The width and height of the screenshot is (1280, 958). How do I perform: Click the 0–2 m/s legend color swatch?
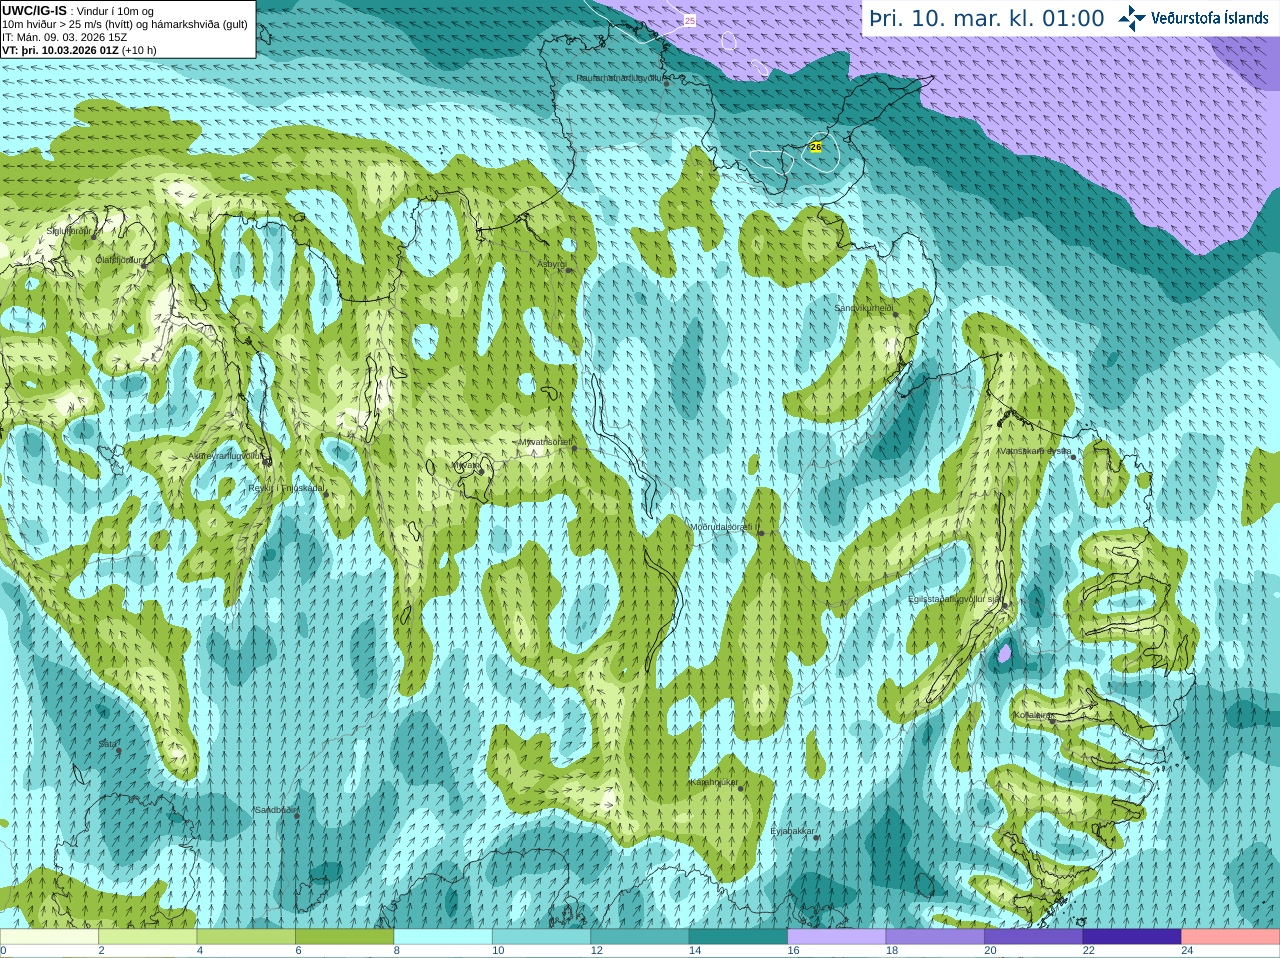[x=49, y=937]
